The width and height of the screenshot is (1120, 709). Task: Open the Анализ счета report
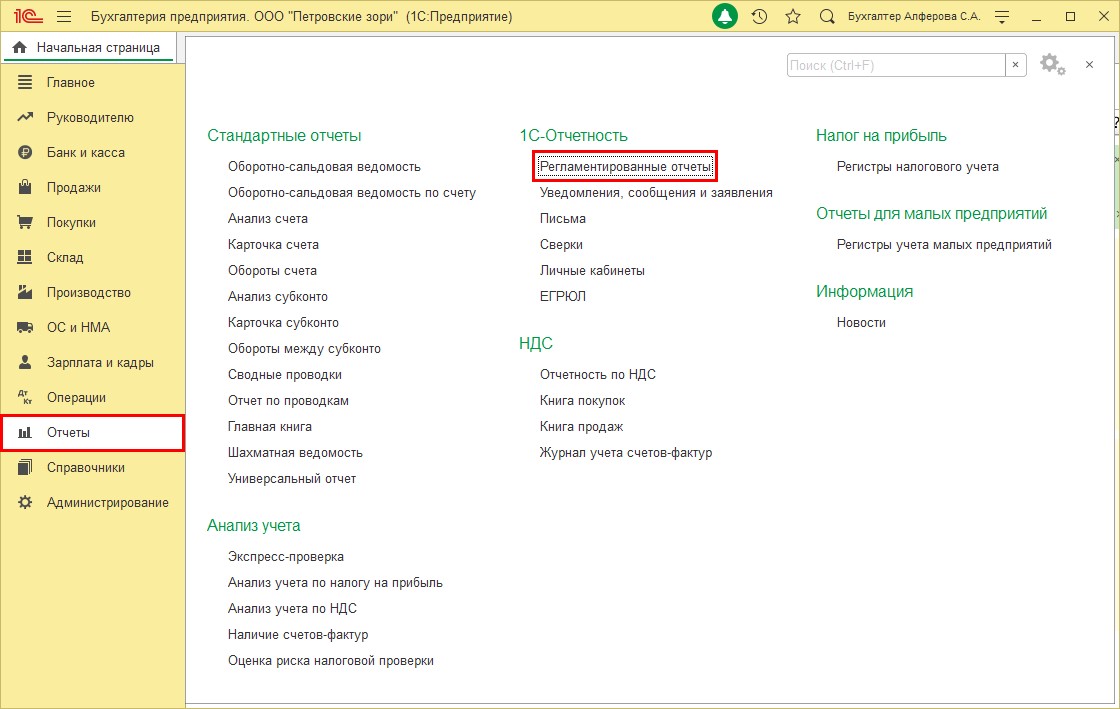tap(268, 218)
